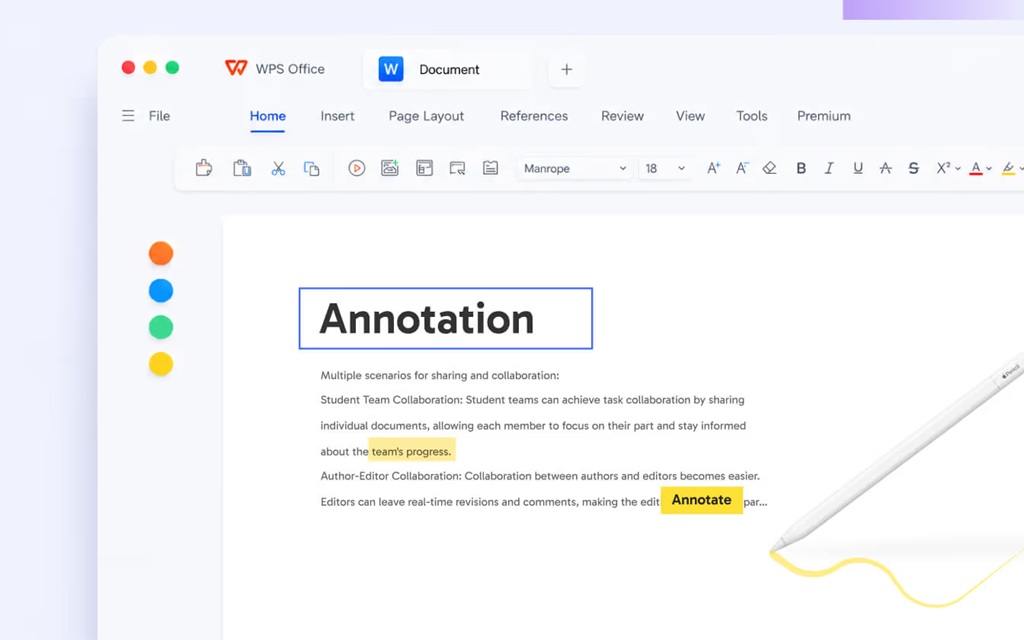Image resolution: width=1024 pixels, height=640 pixels.
Task: Toggle italic formatting
Action: coord(829,168)
